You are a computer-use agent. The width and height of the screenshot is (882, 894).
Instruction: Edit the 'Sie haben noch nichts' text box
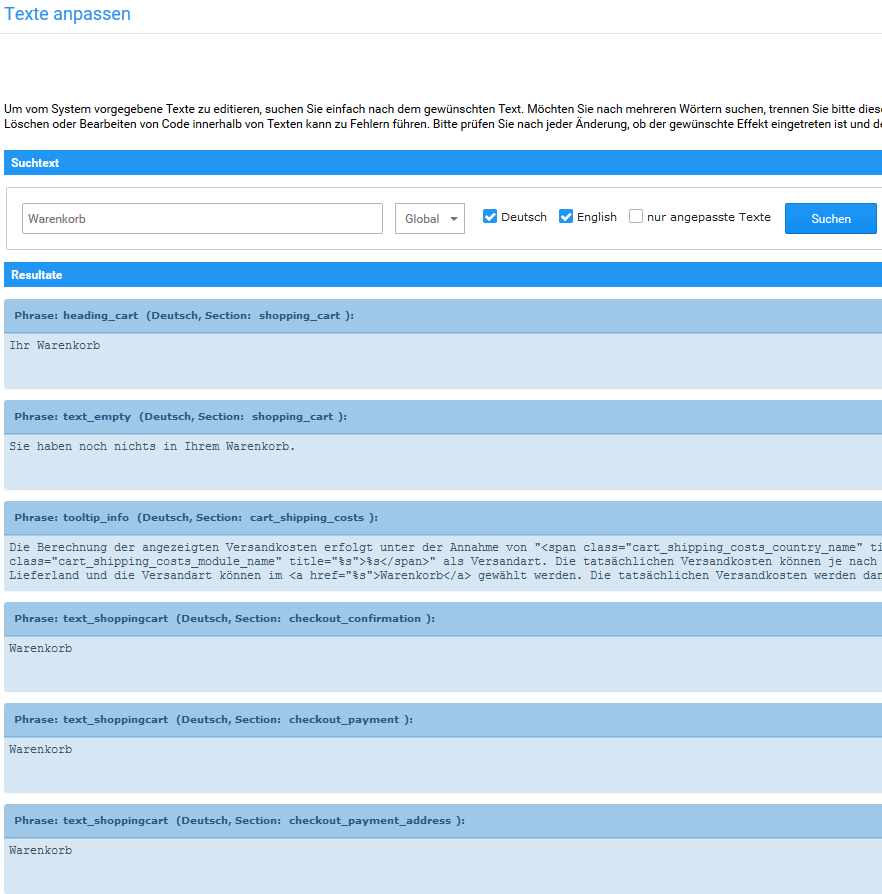click(x=442, y=461)
